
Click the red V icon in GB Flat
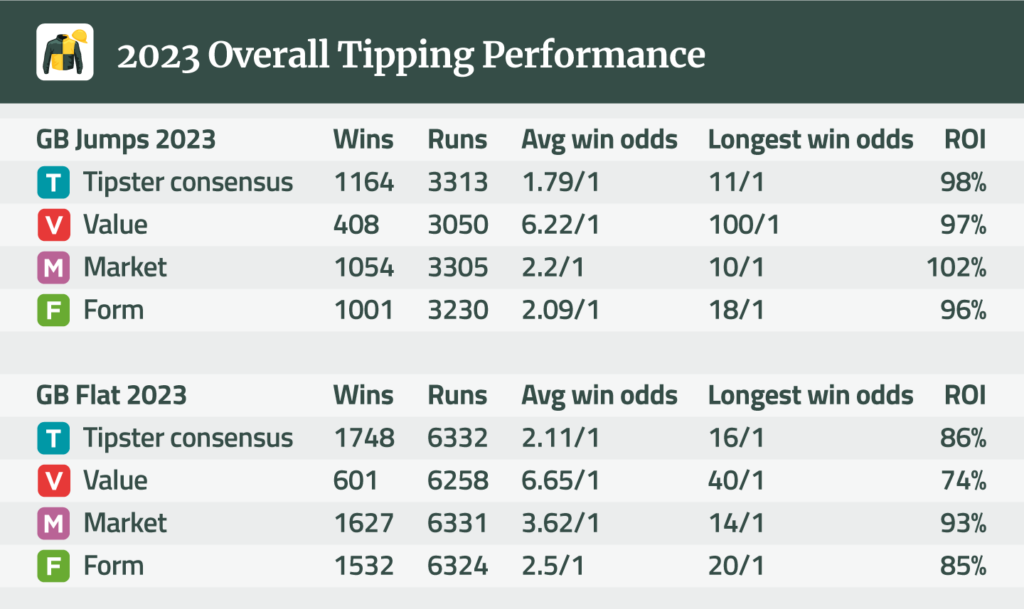[54, 481]
